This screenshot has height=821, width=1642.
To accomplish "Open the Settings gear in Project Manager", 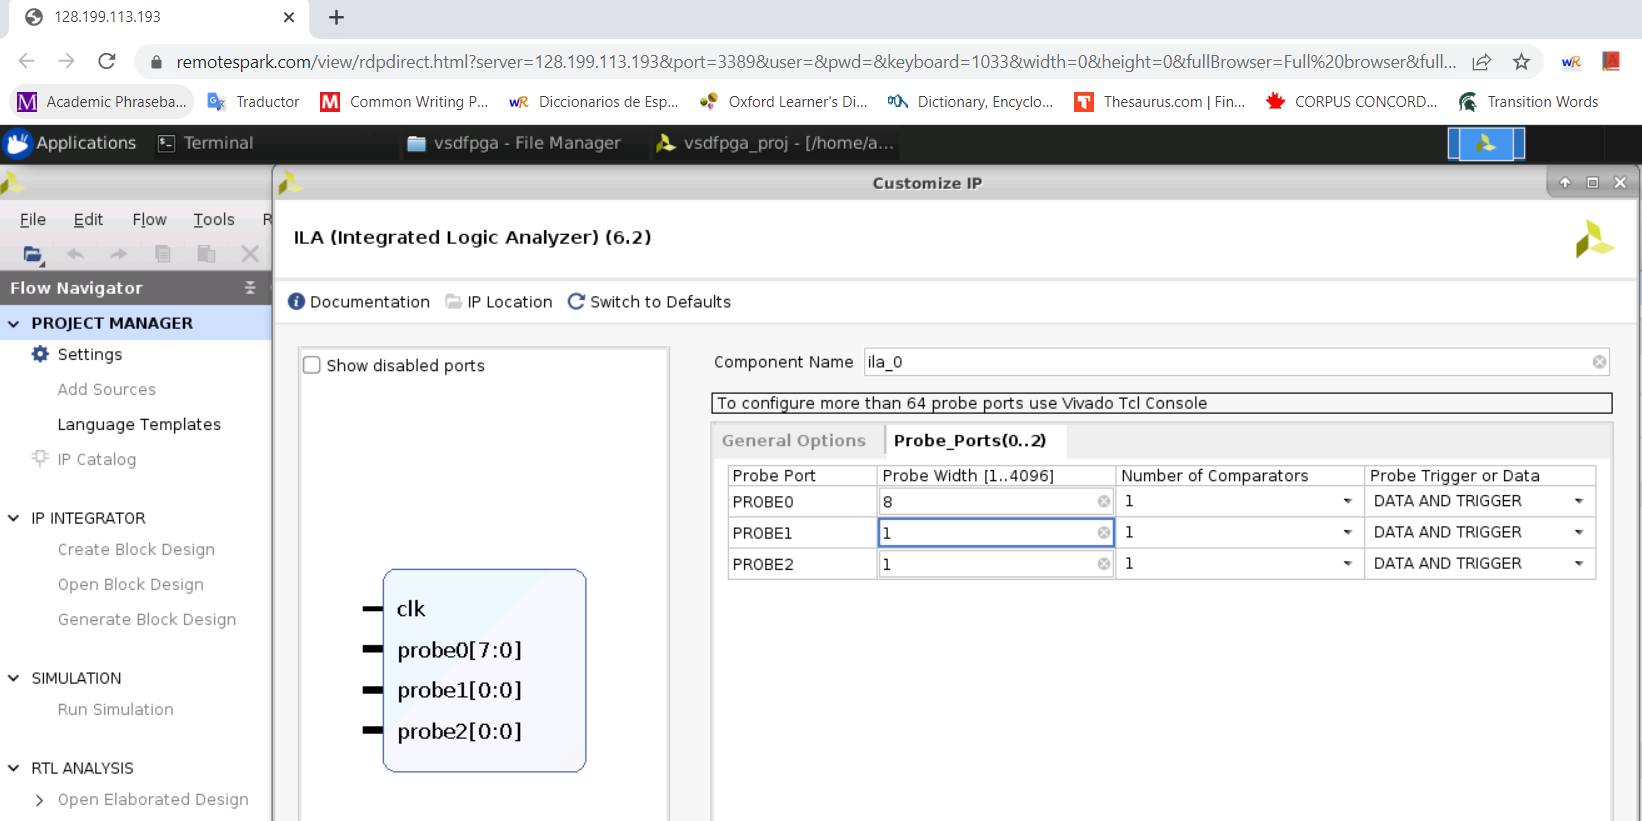I will (40, 354).
